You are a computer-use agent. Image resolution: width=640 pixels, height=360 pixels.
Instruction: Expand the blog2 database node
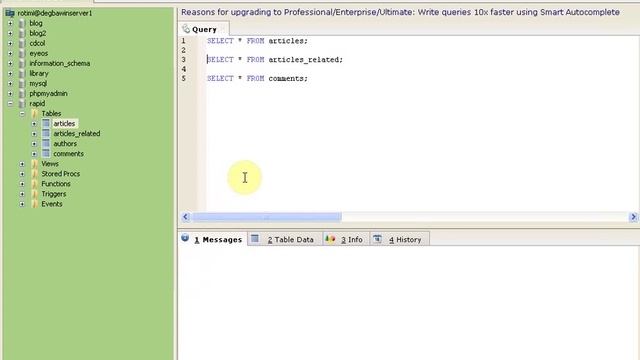click(x=10, y=33)
